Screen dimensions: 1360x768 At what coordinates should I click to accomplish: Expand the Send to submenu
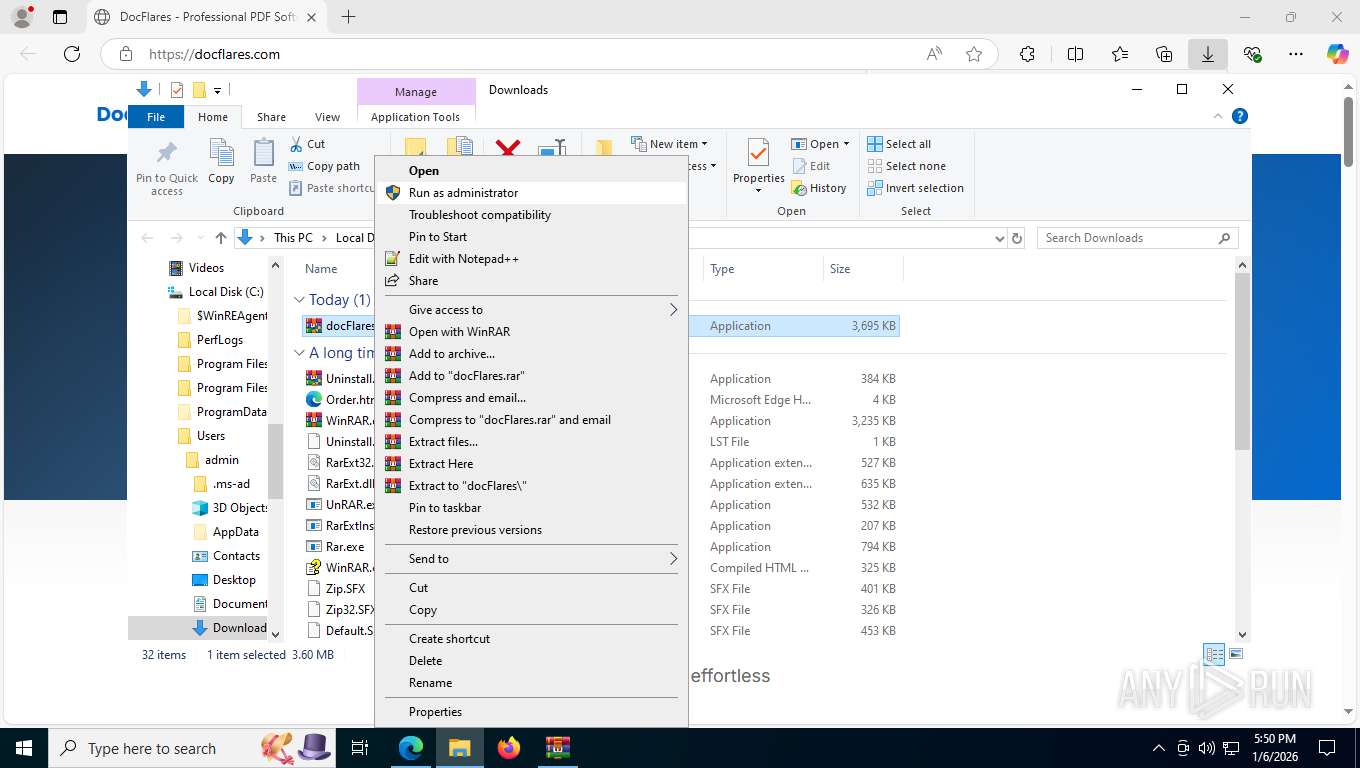point(531,559)
